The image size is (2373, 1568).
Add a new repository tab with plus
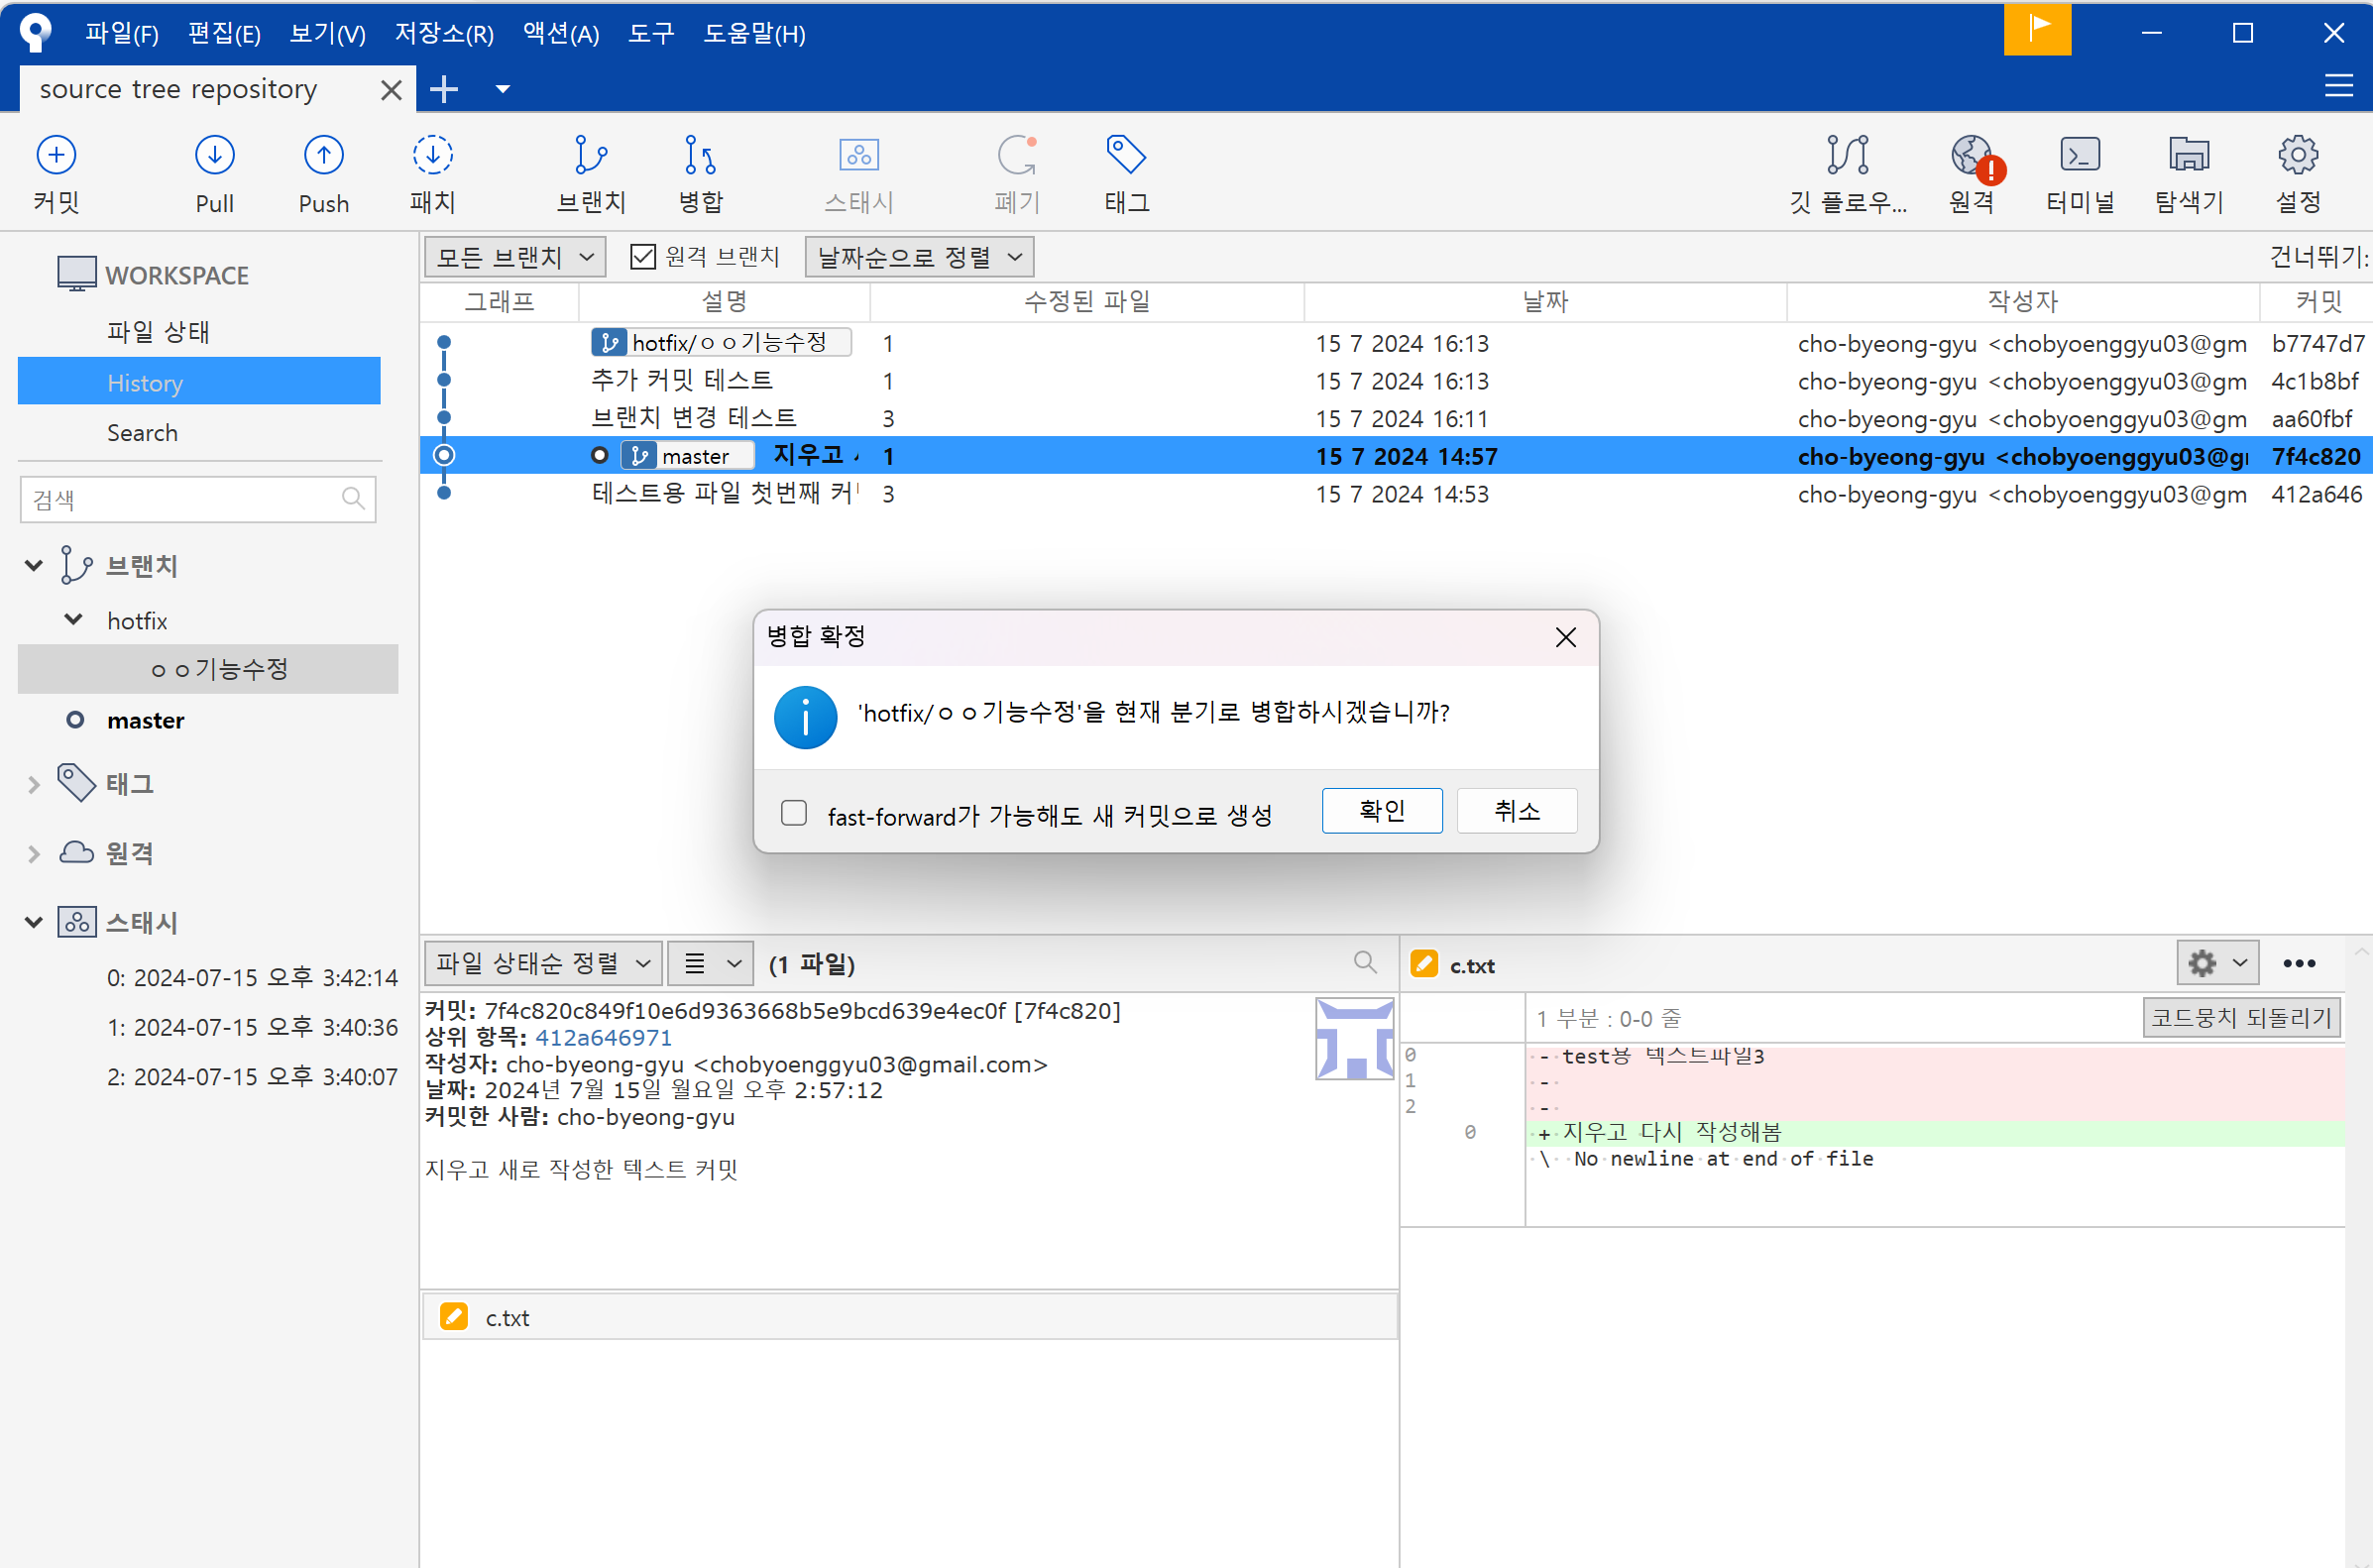tap(443, 89)
